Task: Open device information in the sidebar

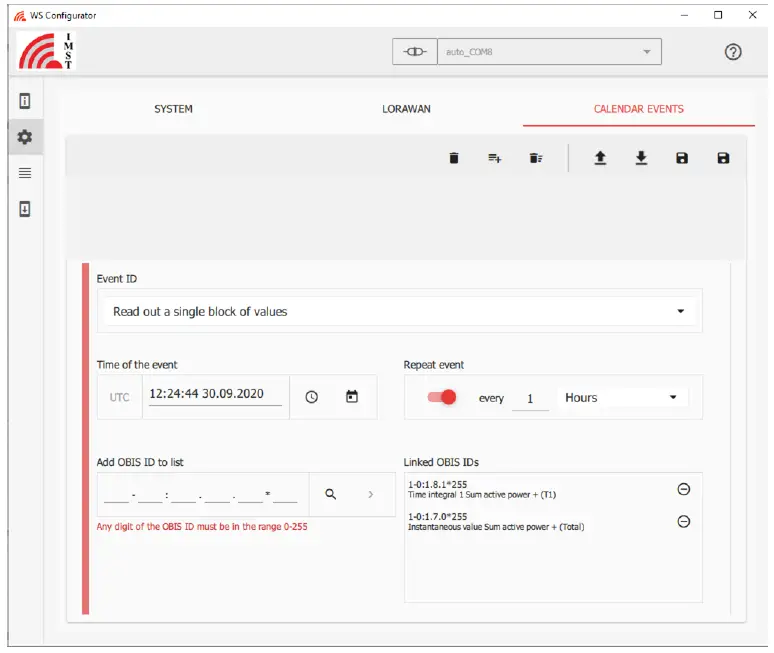Action: 25,101
